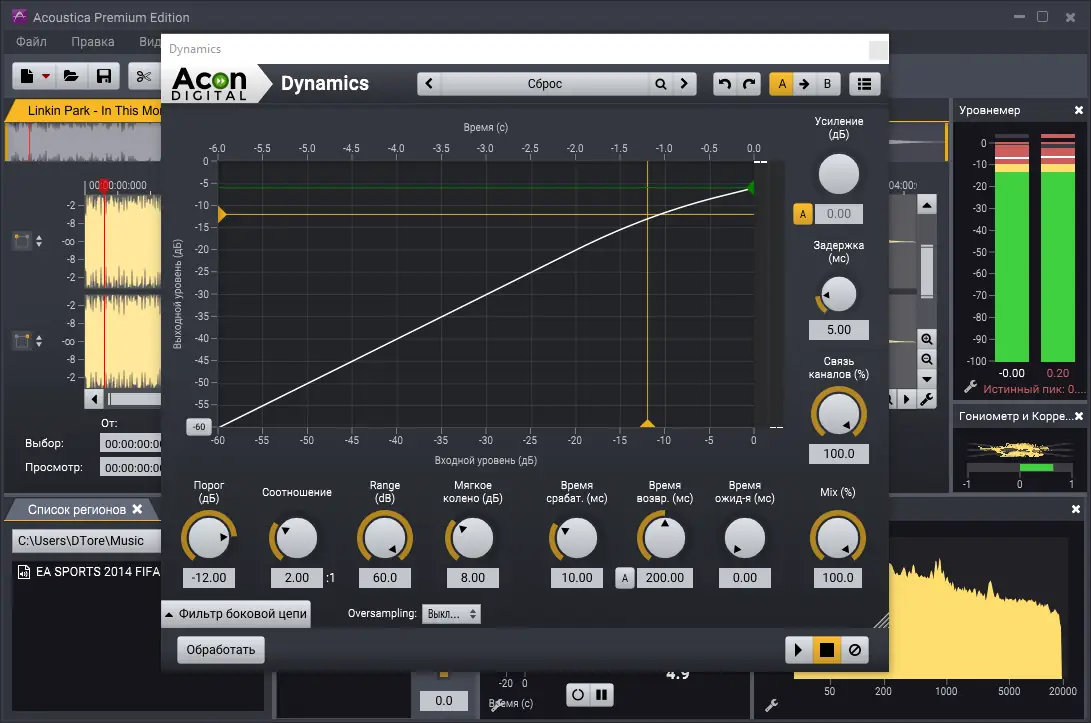
Task: Open the Сброс preset dropdown
Action: coord(544,84)
